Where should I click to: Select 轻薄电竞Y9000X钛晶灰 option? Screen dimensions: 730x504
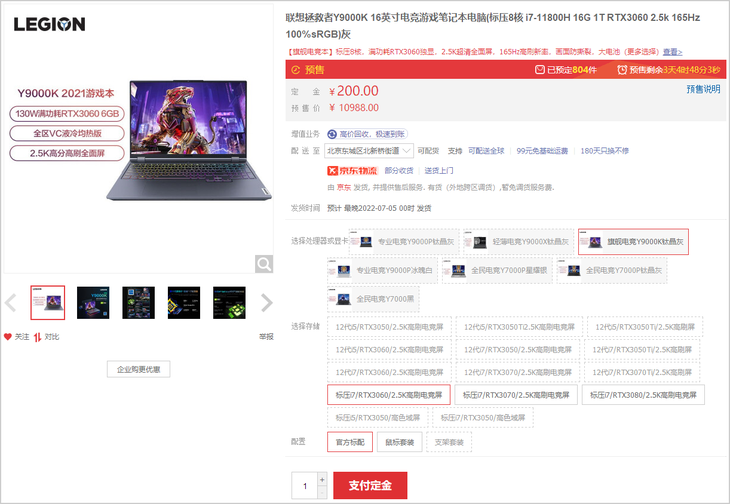519,242
